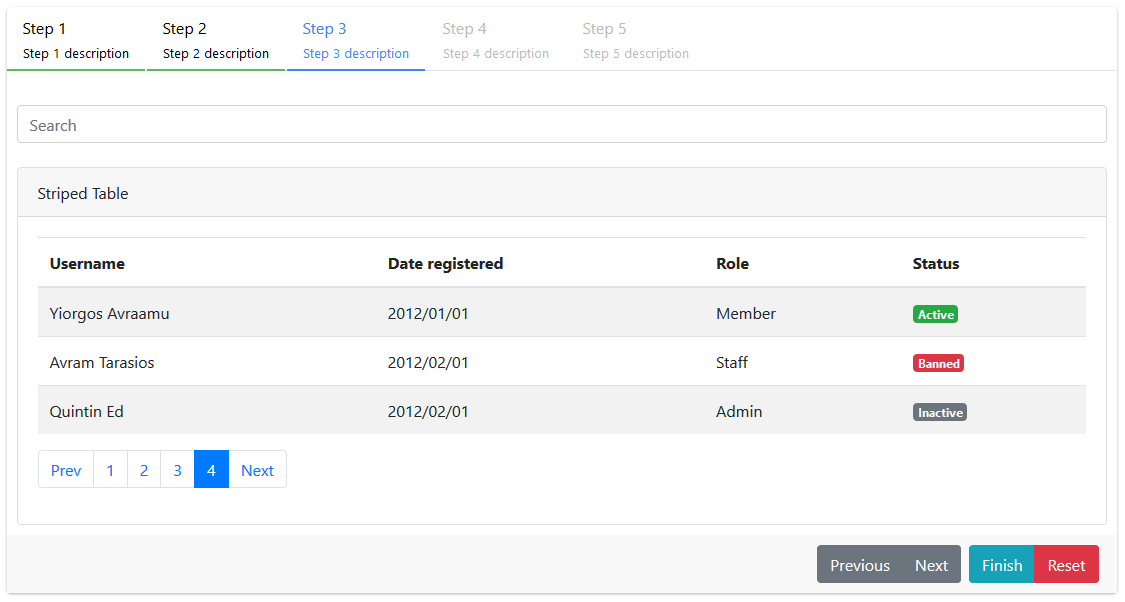Go to pagination page 2

coord(144,470)
